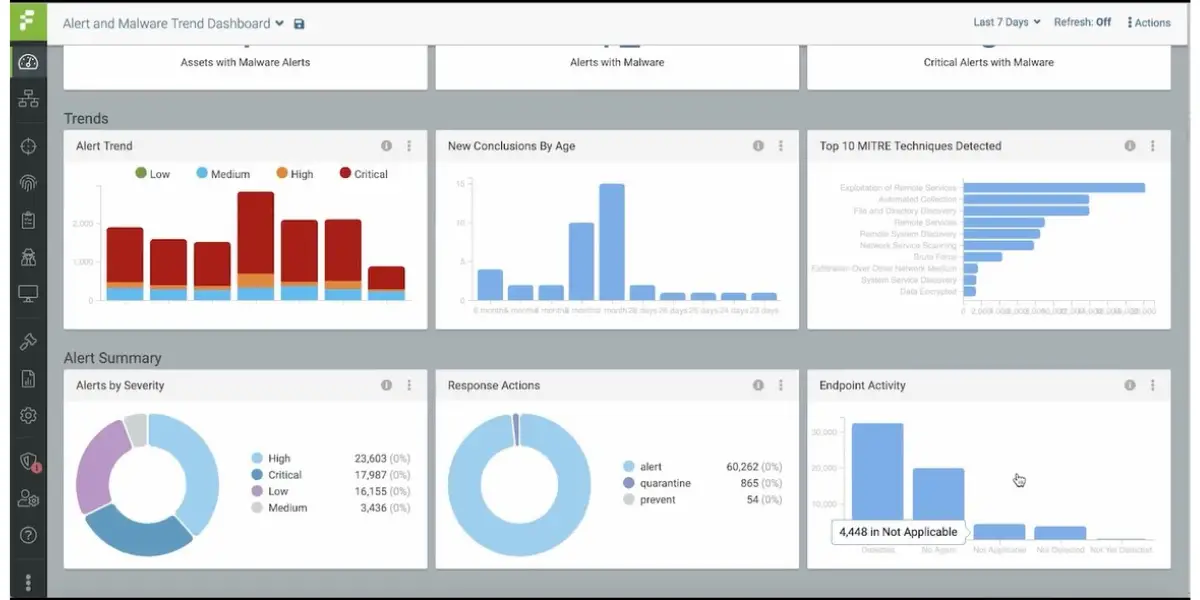Open the report document icon in sidebar
This screenshot has width=1200, height=600.
28,379
